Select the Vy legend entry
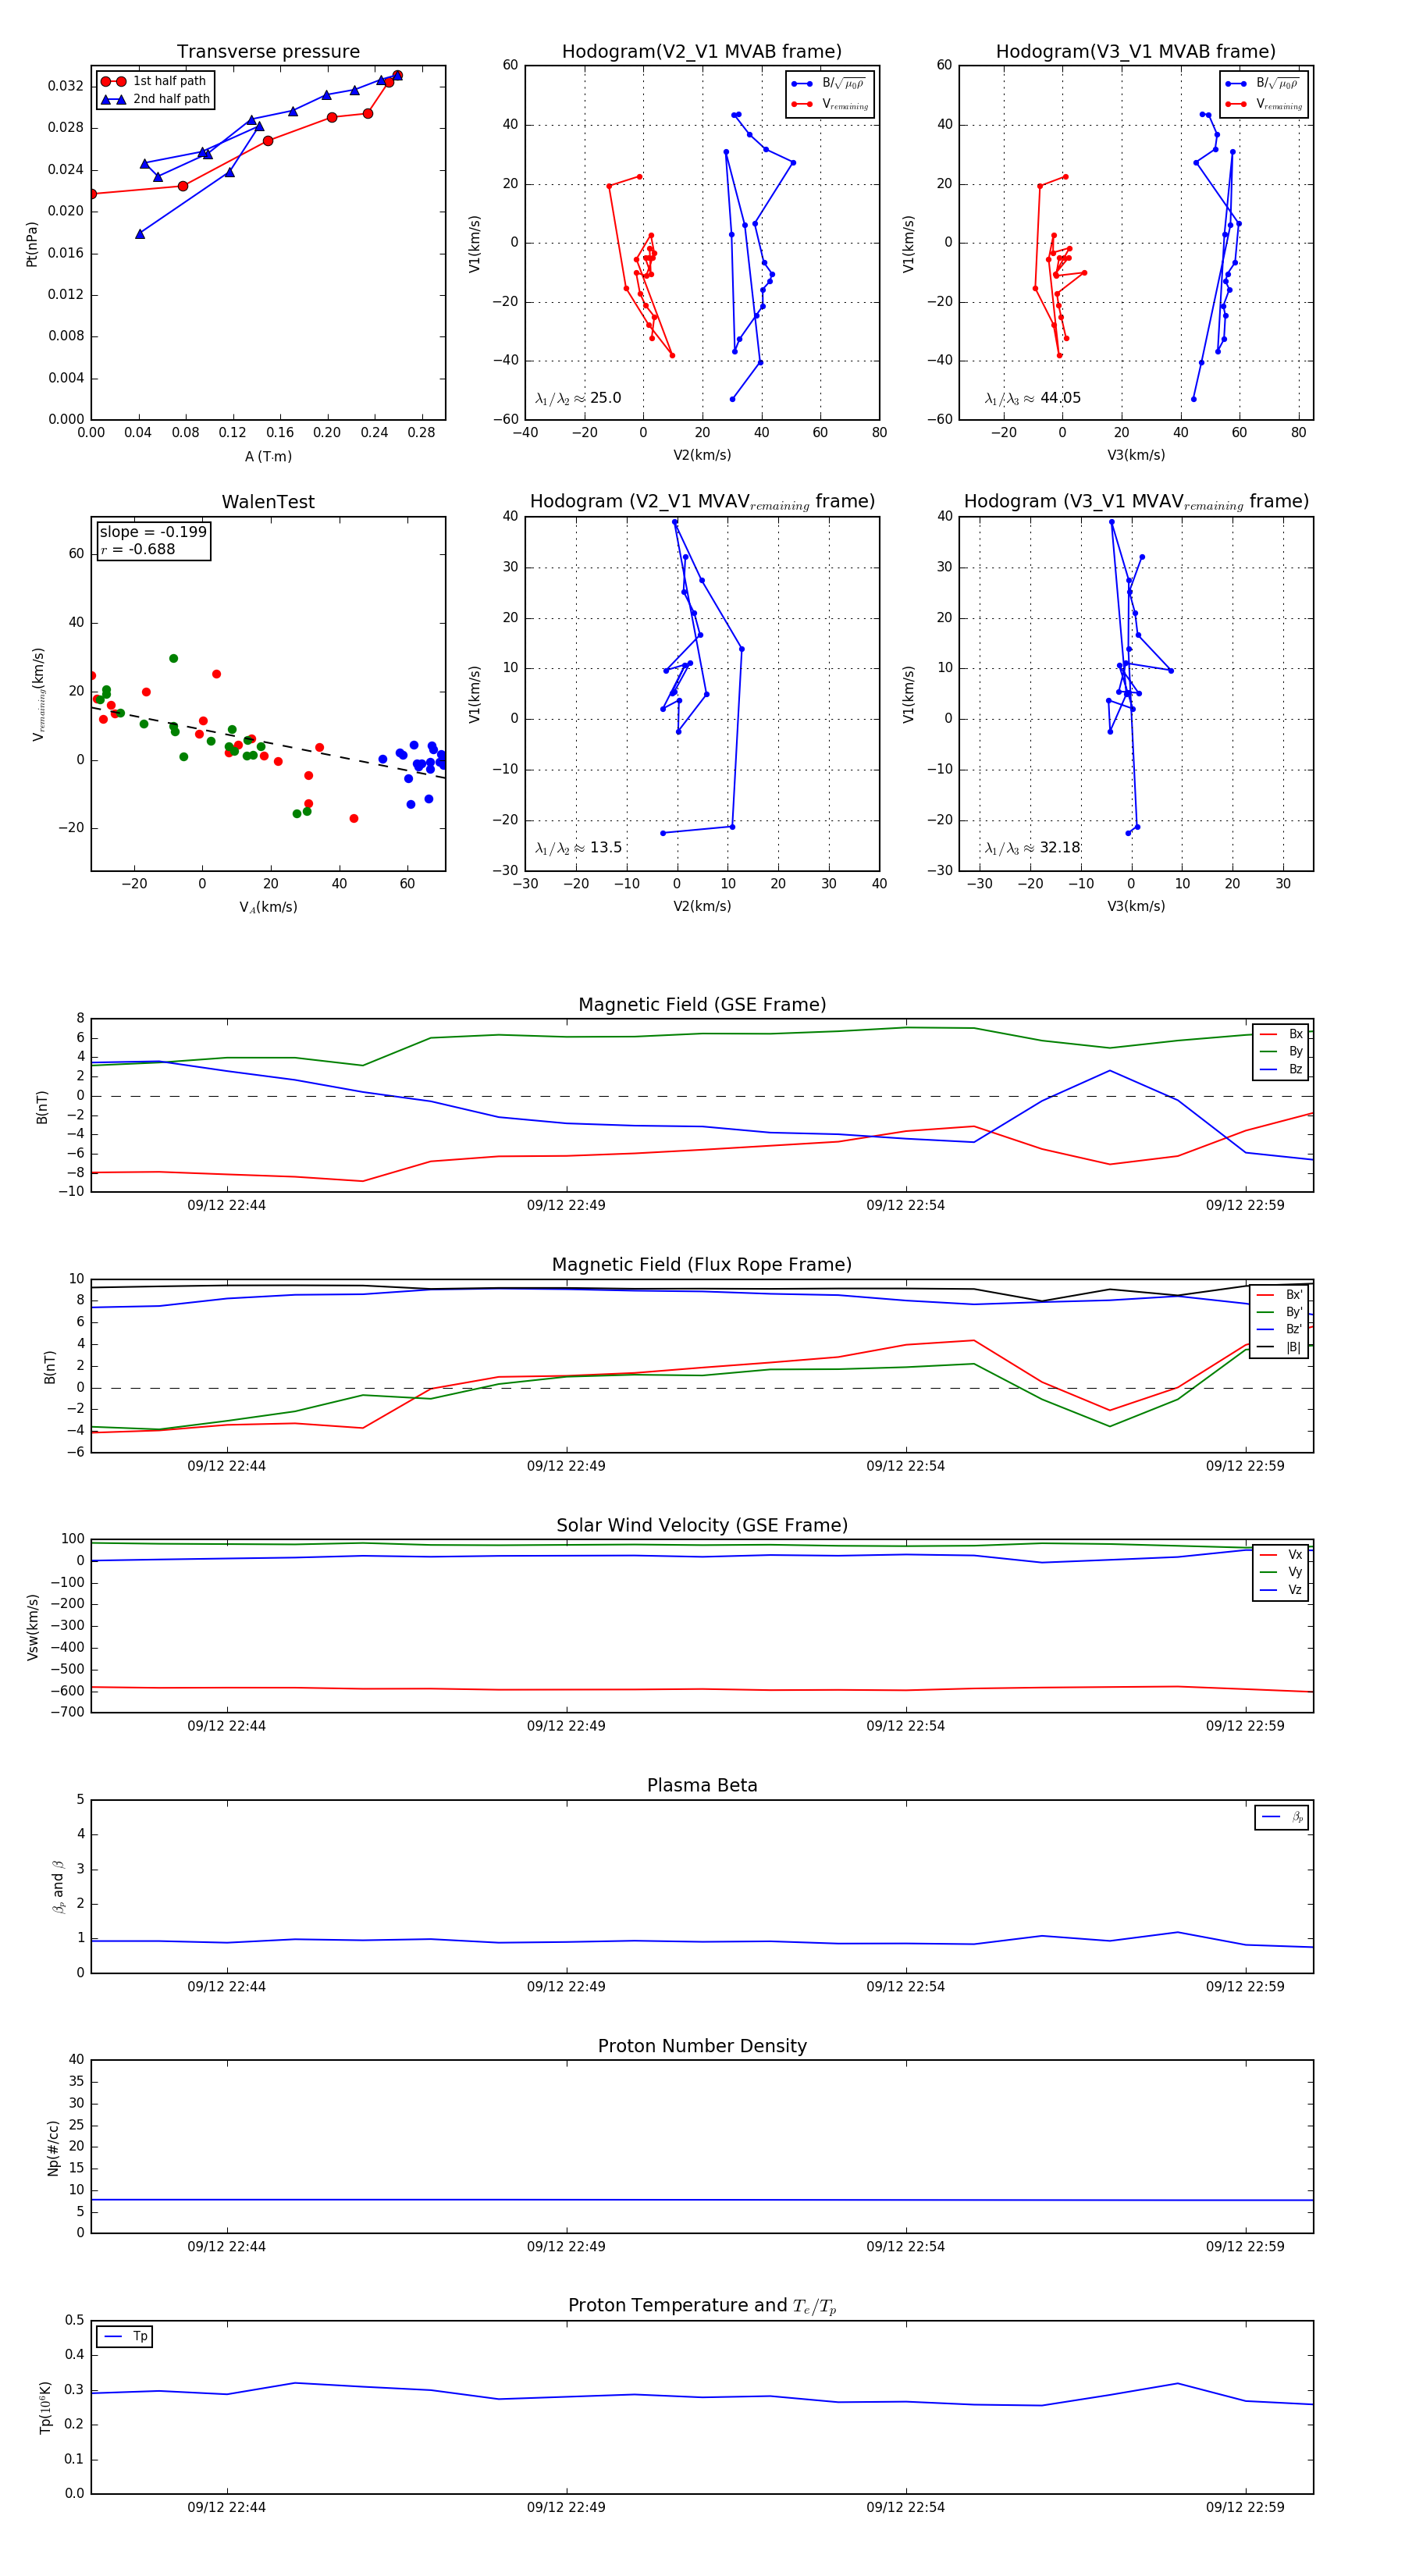This screenshot has width=1405, height=2576. tap(1281, 1572)
